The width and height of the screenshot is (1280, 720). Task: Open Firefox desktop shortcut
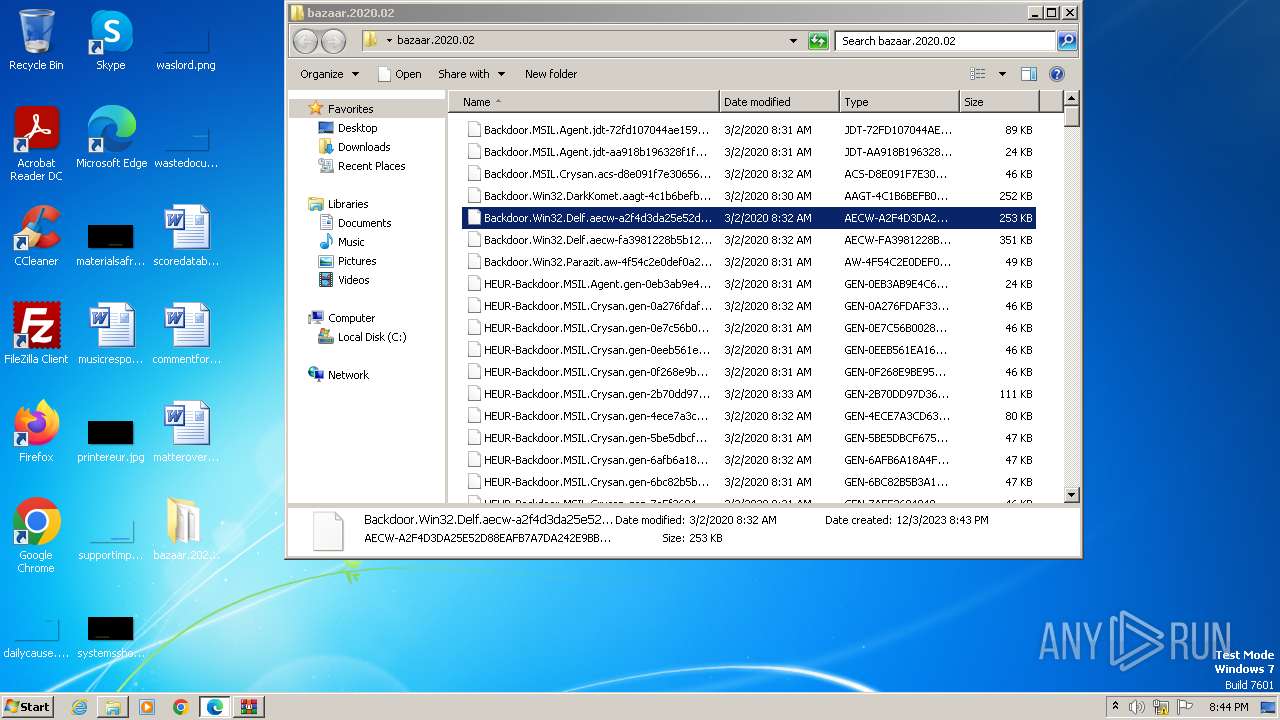pos(36,431)
